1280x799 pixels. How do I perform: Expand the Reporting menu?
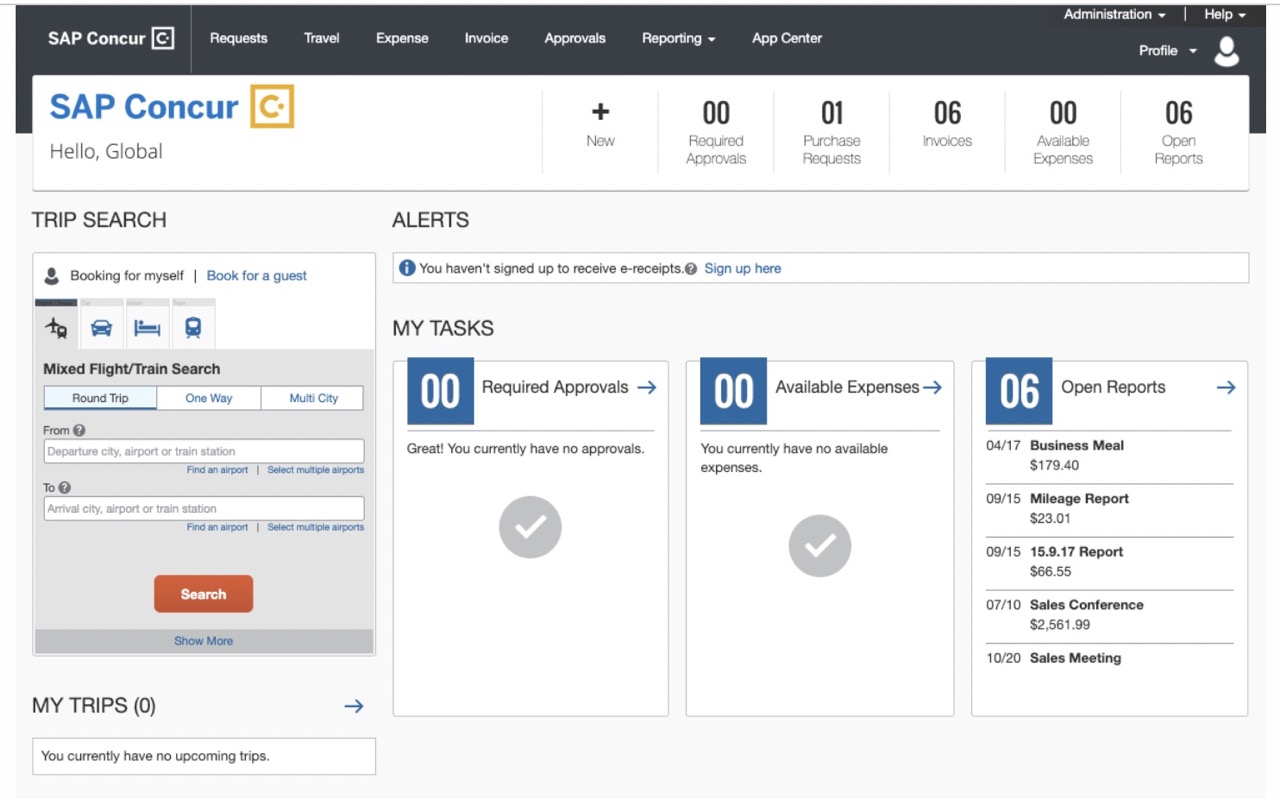click(679, 39)
